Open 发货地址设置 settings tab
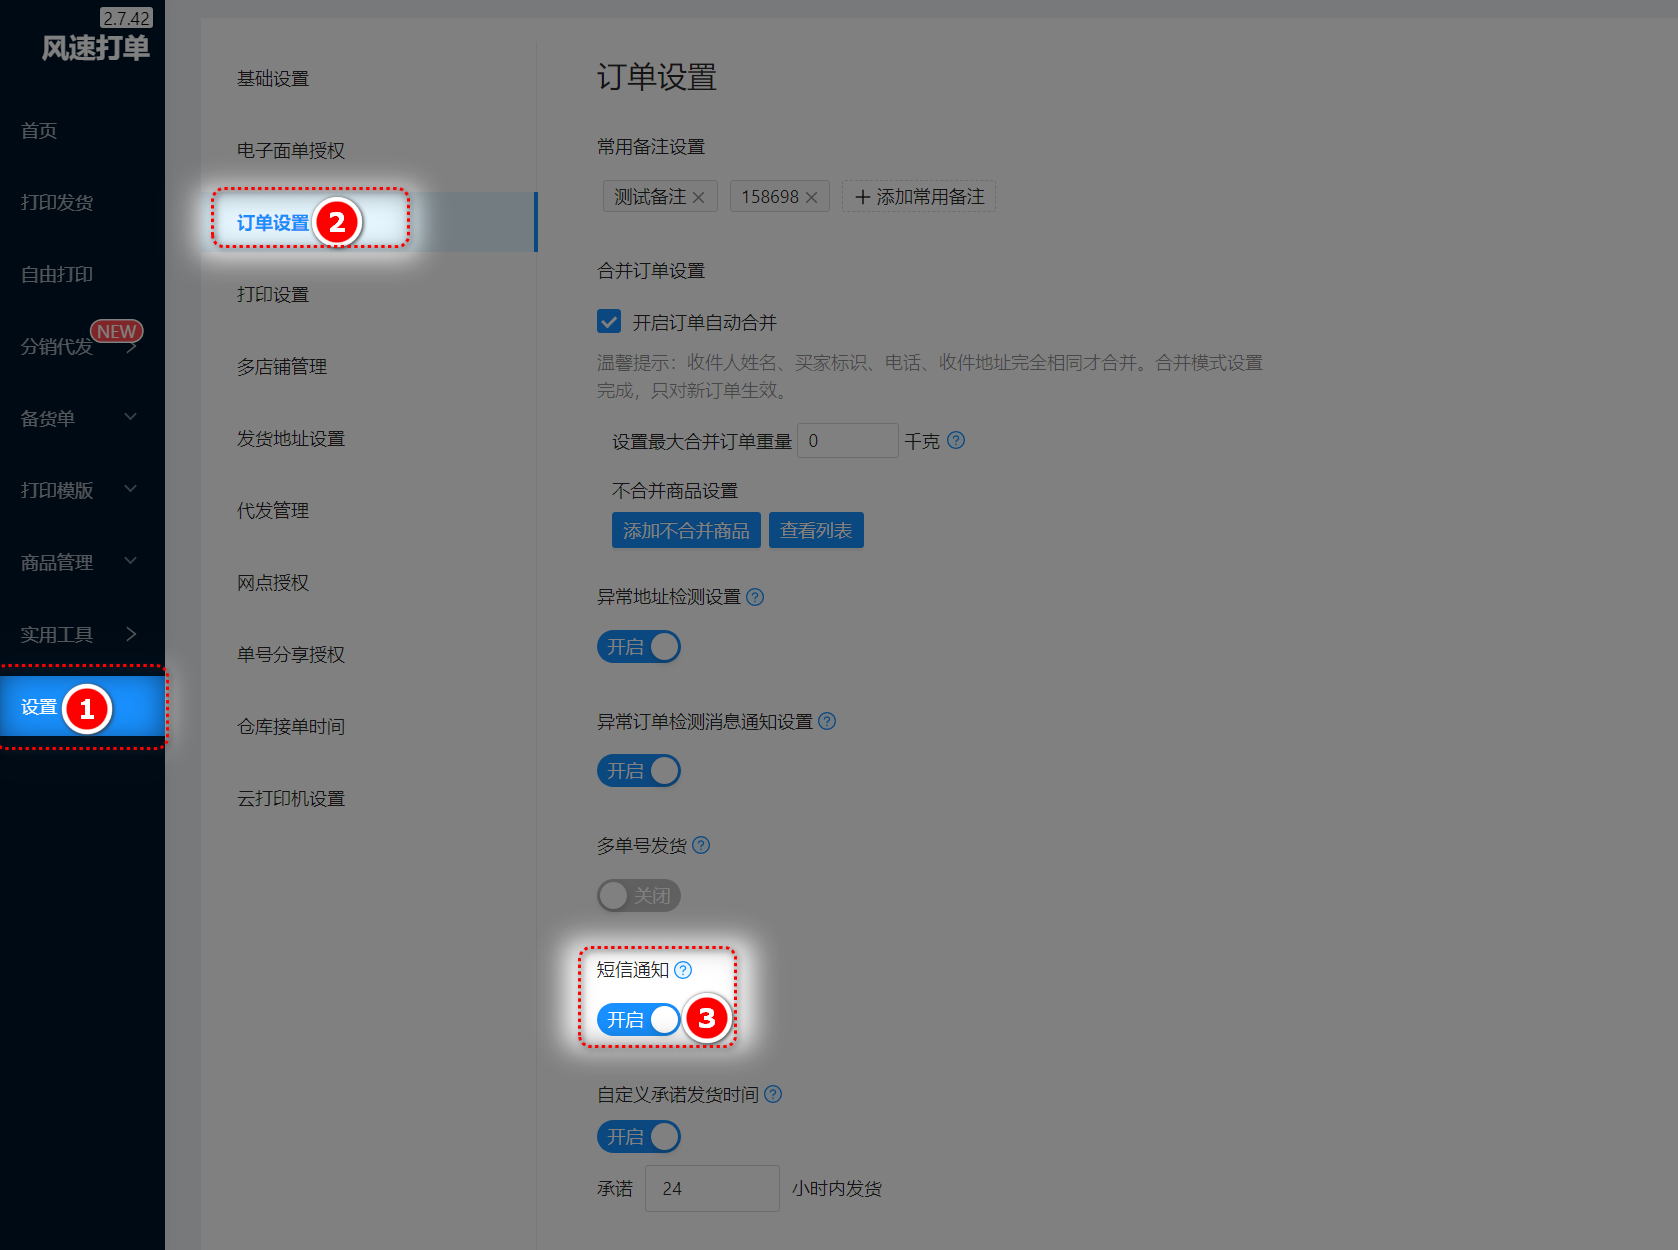 coord(291,439)
